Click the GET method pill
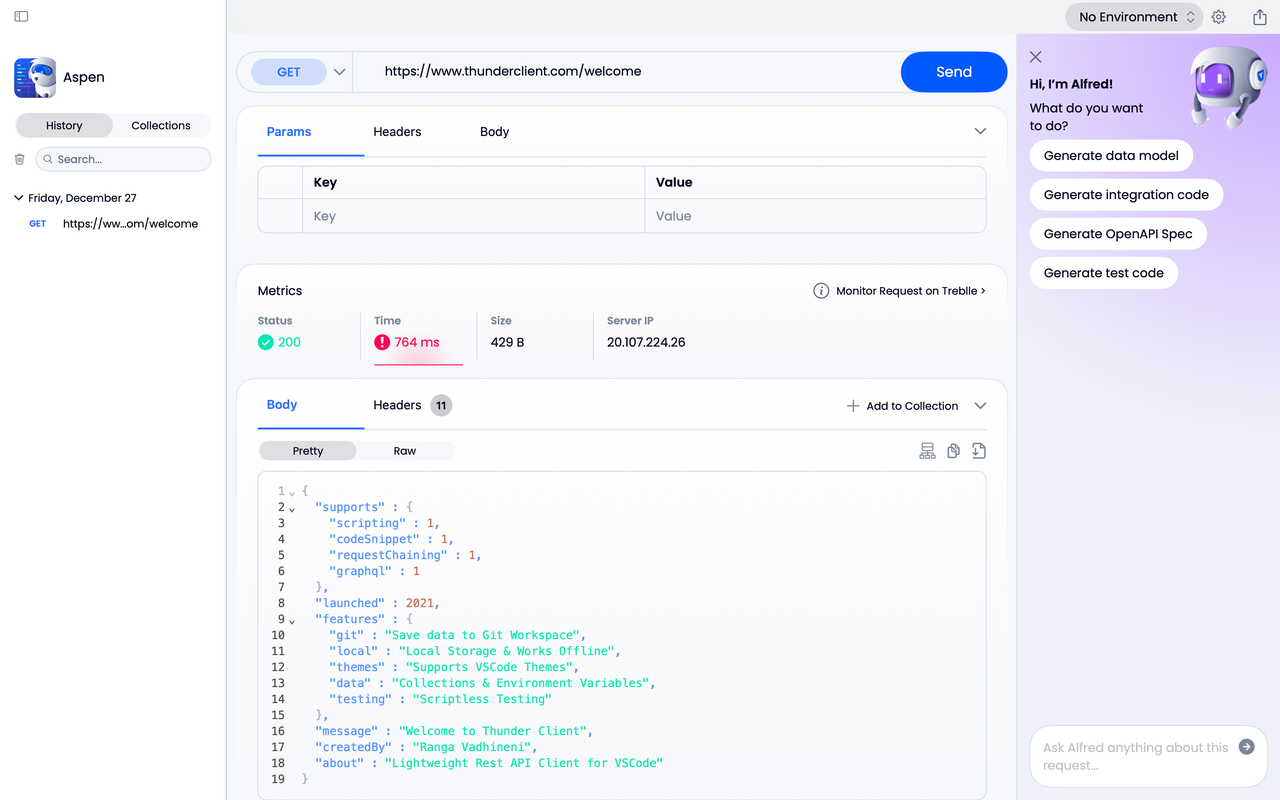Image resolution: width=1280 pixels, height=800 pixels. (289, 72)
